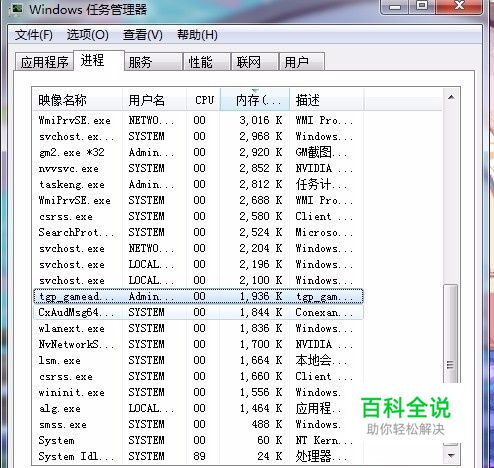This screenshot has width=494, height=468.
Task: Sort by 内存 column header
Action: click(255, 100)
